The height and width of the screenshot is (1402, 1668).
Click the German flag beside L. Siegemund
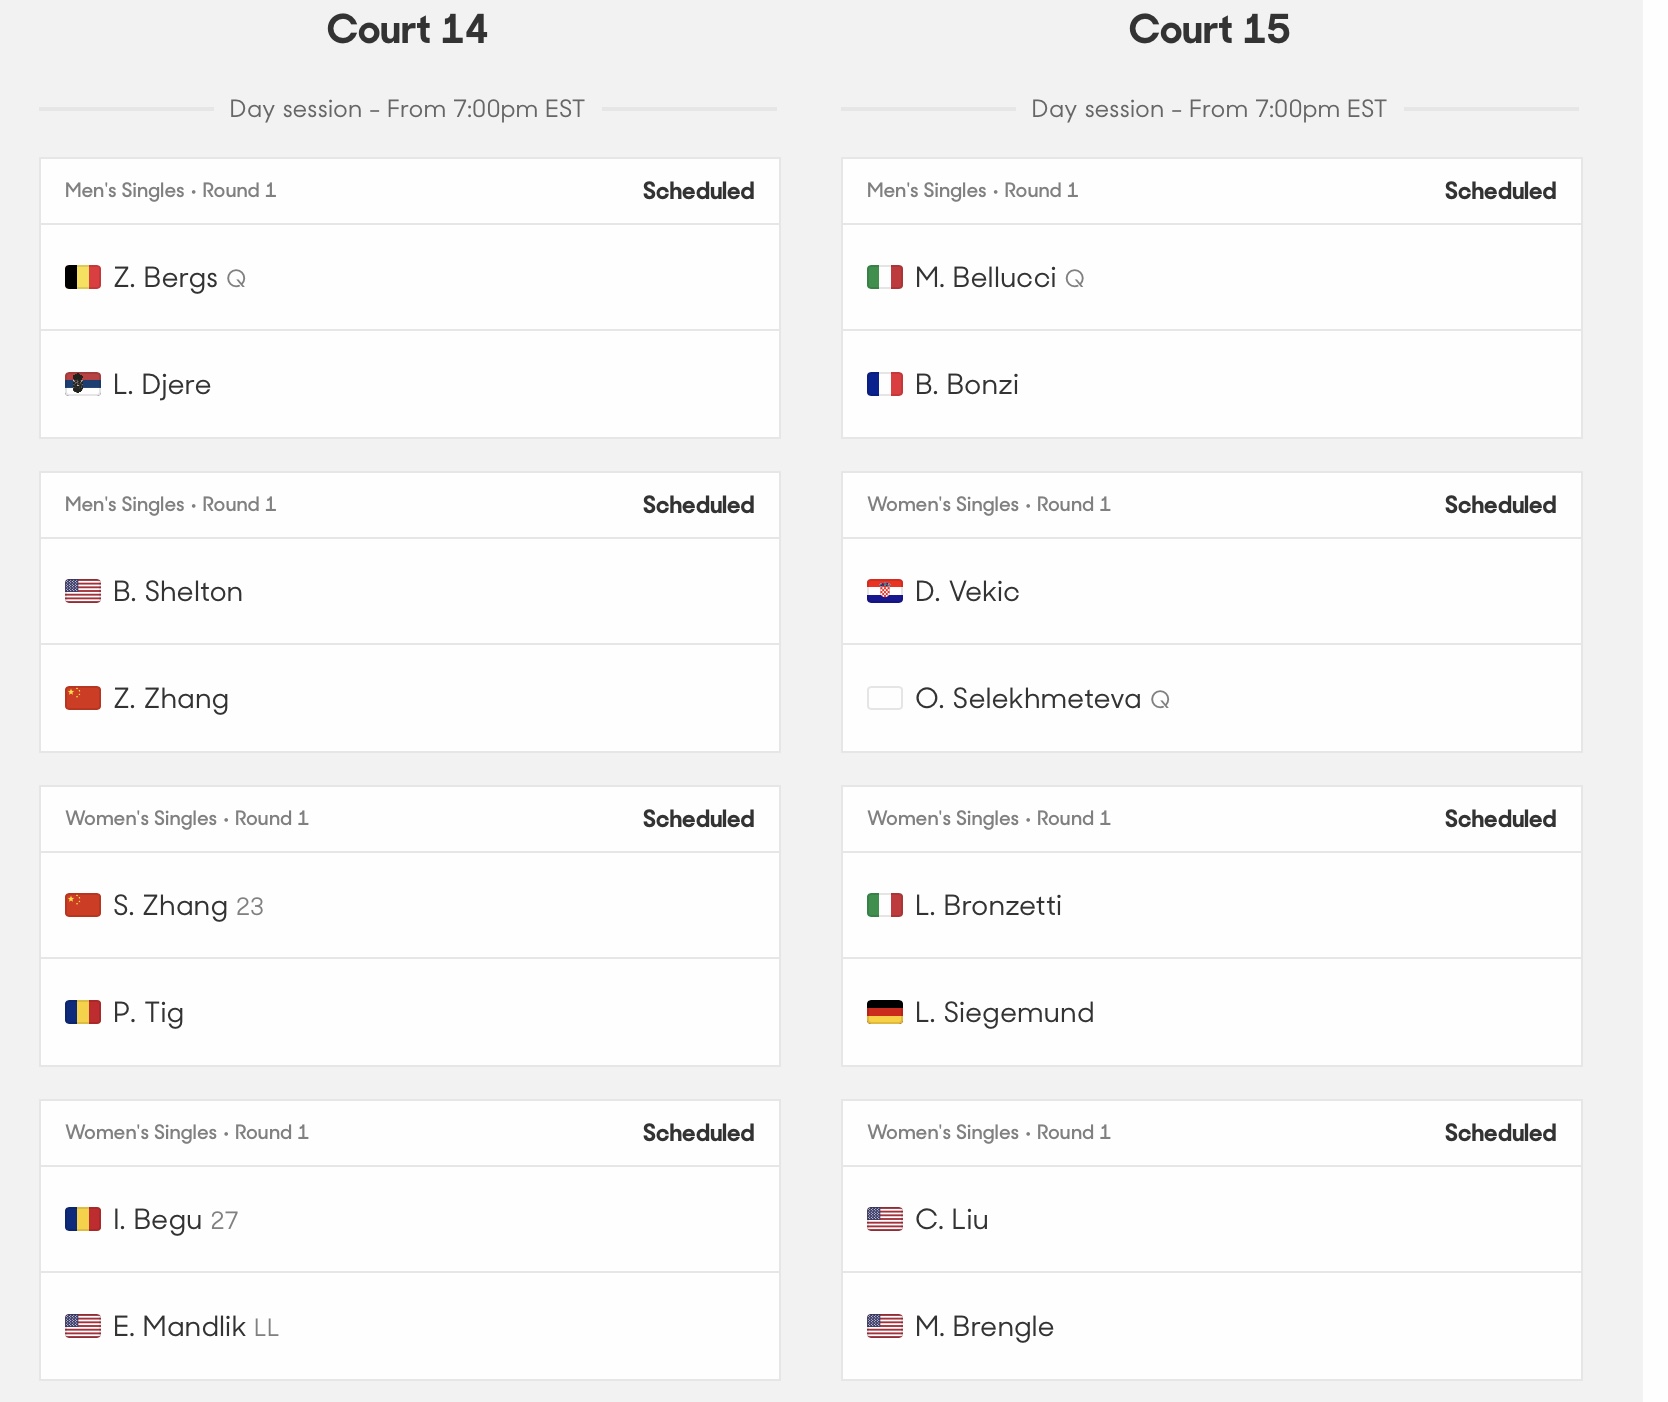point(885,1012)
